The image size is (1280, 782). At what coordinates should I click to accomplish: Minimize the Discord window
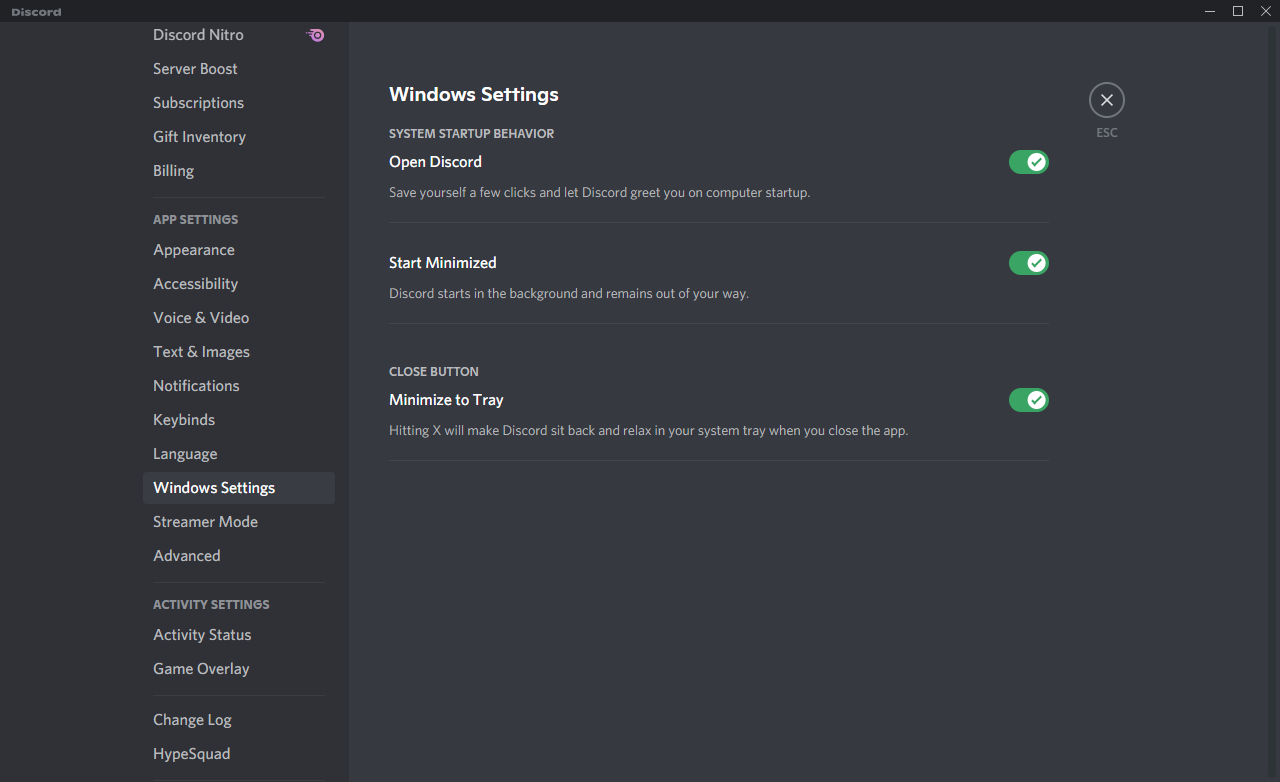click(x=1211, y=11)
